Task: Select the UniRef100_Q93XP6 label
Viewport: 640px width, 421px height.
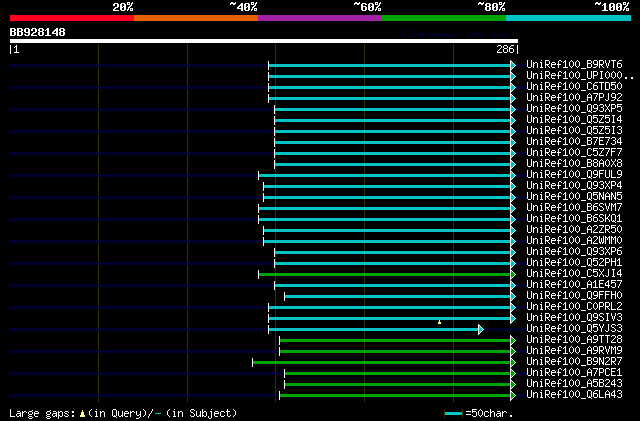Action: coord(574,252)
